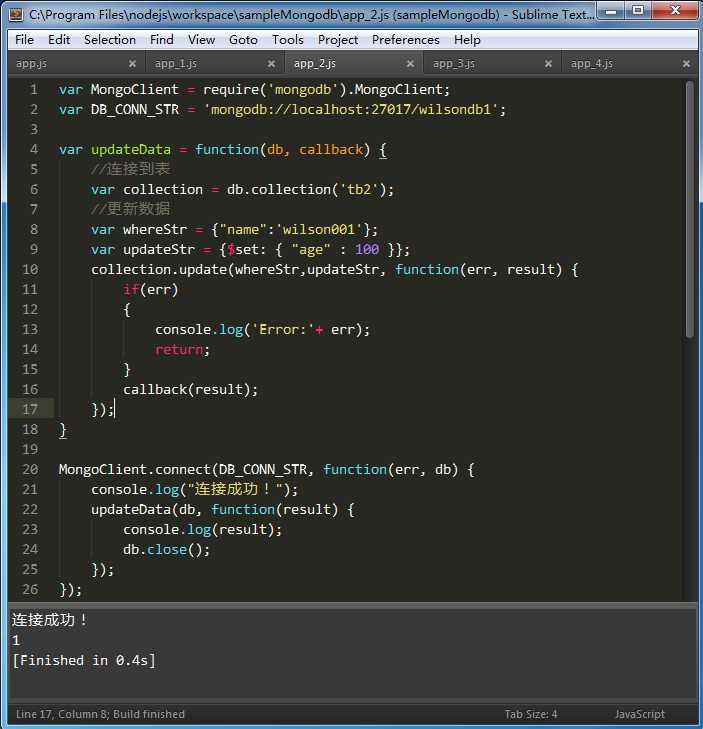Select the app_2.js tab
Viewport: 703px width, 729px height.
pyautogui.click(x=315, y=64)
